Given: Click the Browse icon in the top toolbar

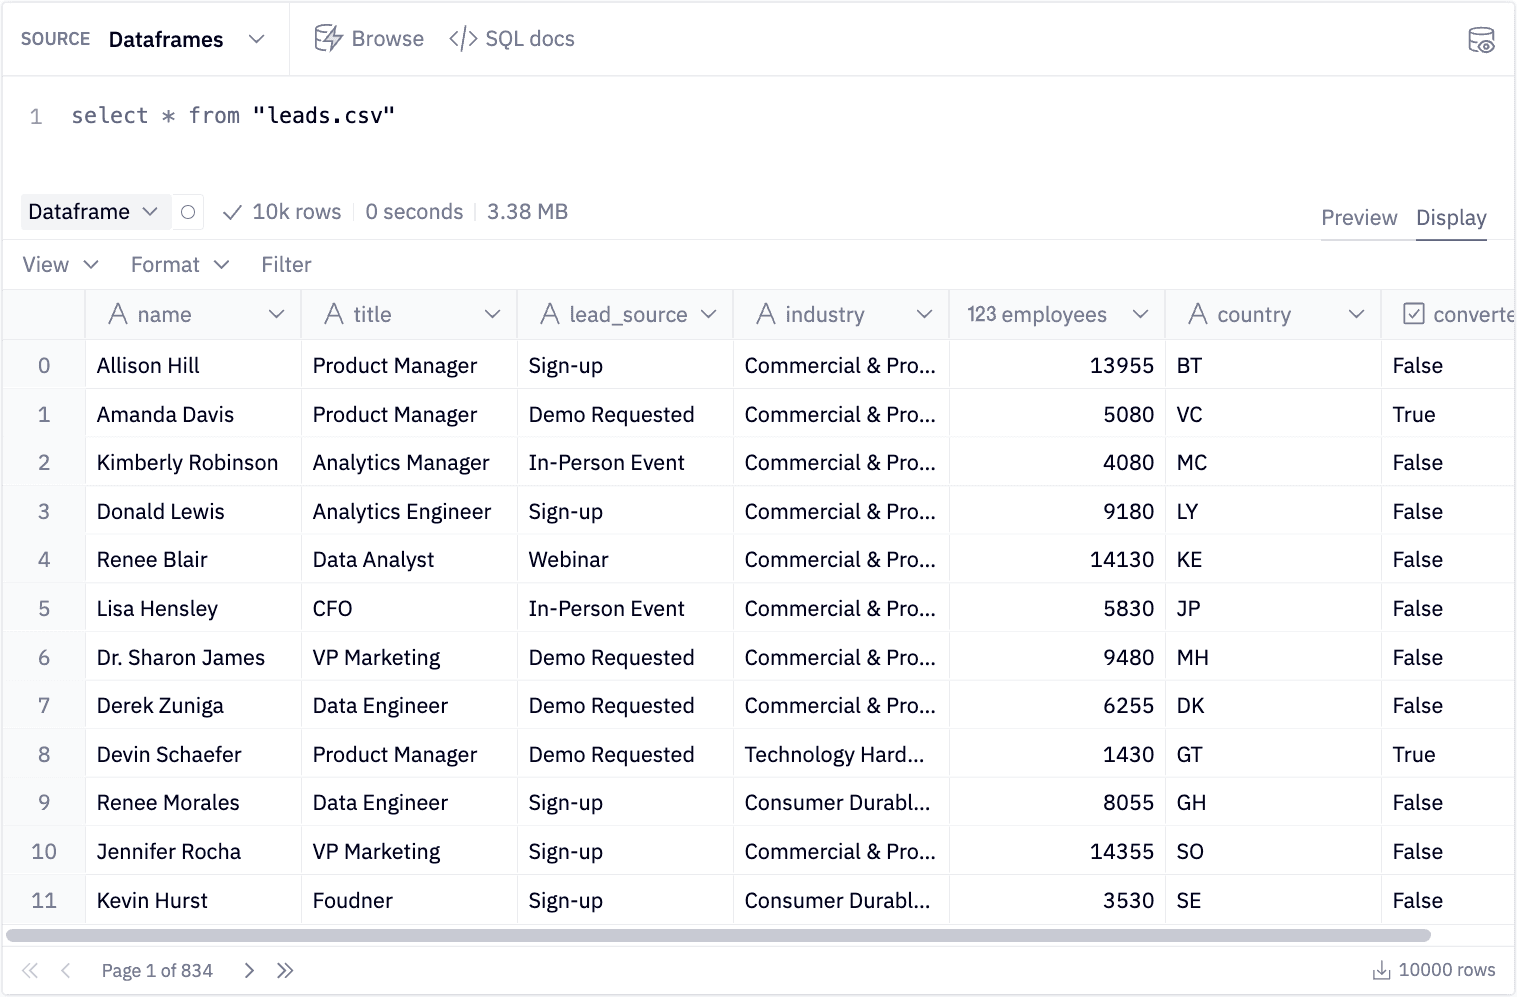Looking at the screenshot, I should pyautogui.click(x=329, y=38).
